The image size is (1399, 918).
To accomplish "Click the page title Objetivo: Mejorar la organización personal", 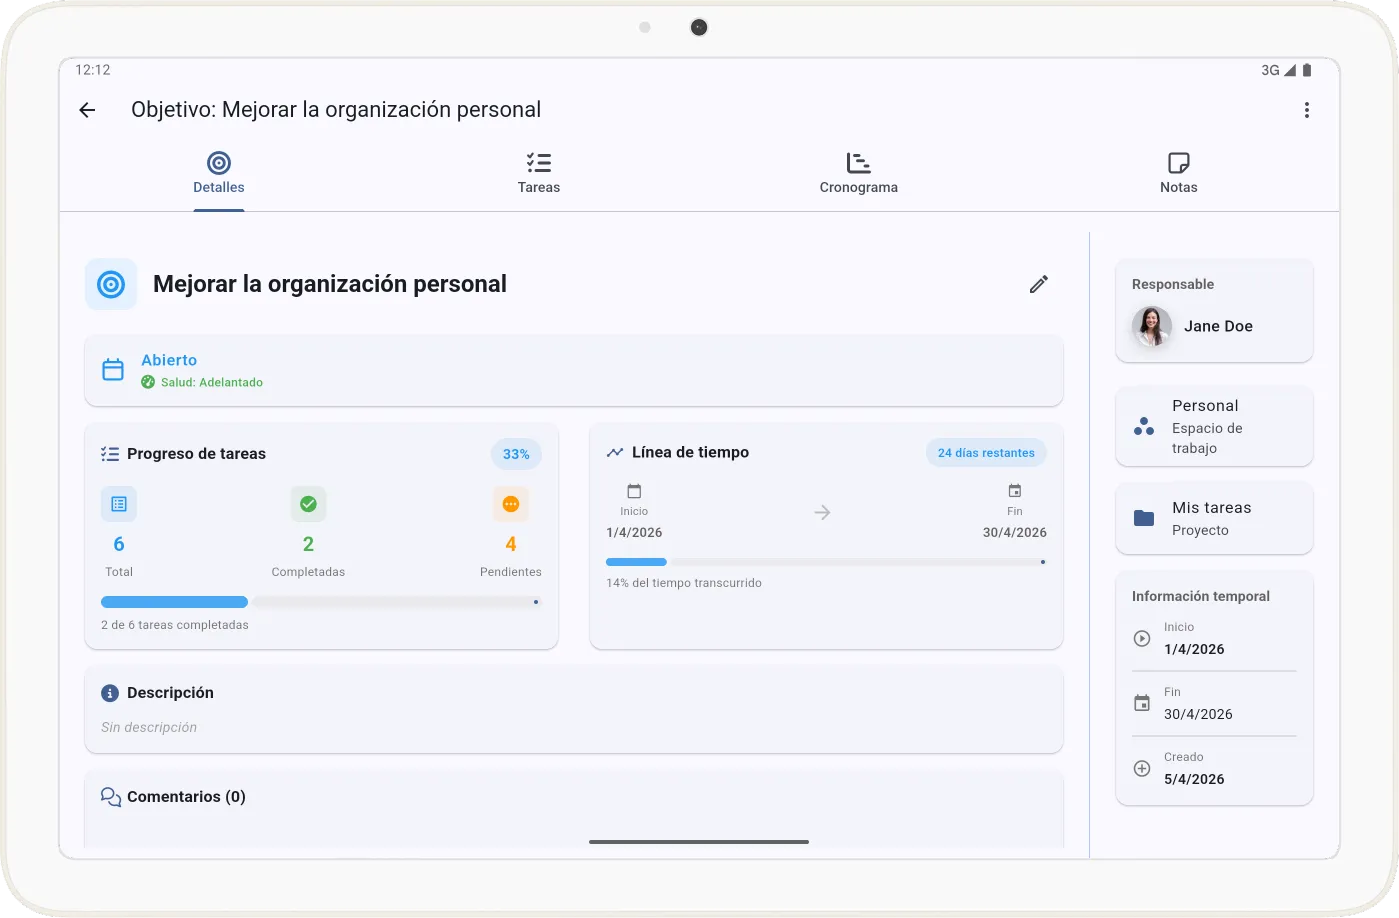I will (336, 110).
